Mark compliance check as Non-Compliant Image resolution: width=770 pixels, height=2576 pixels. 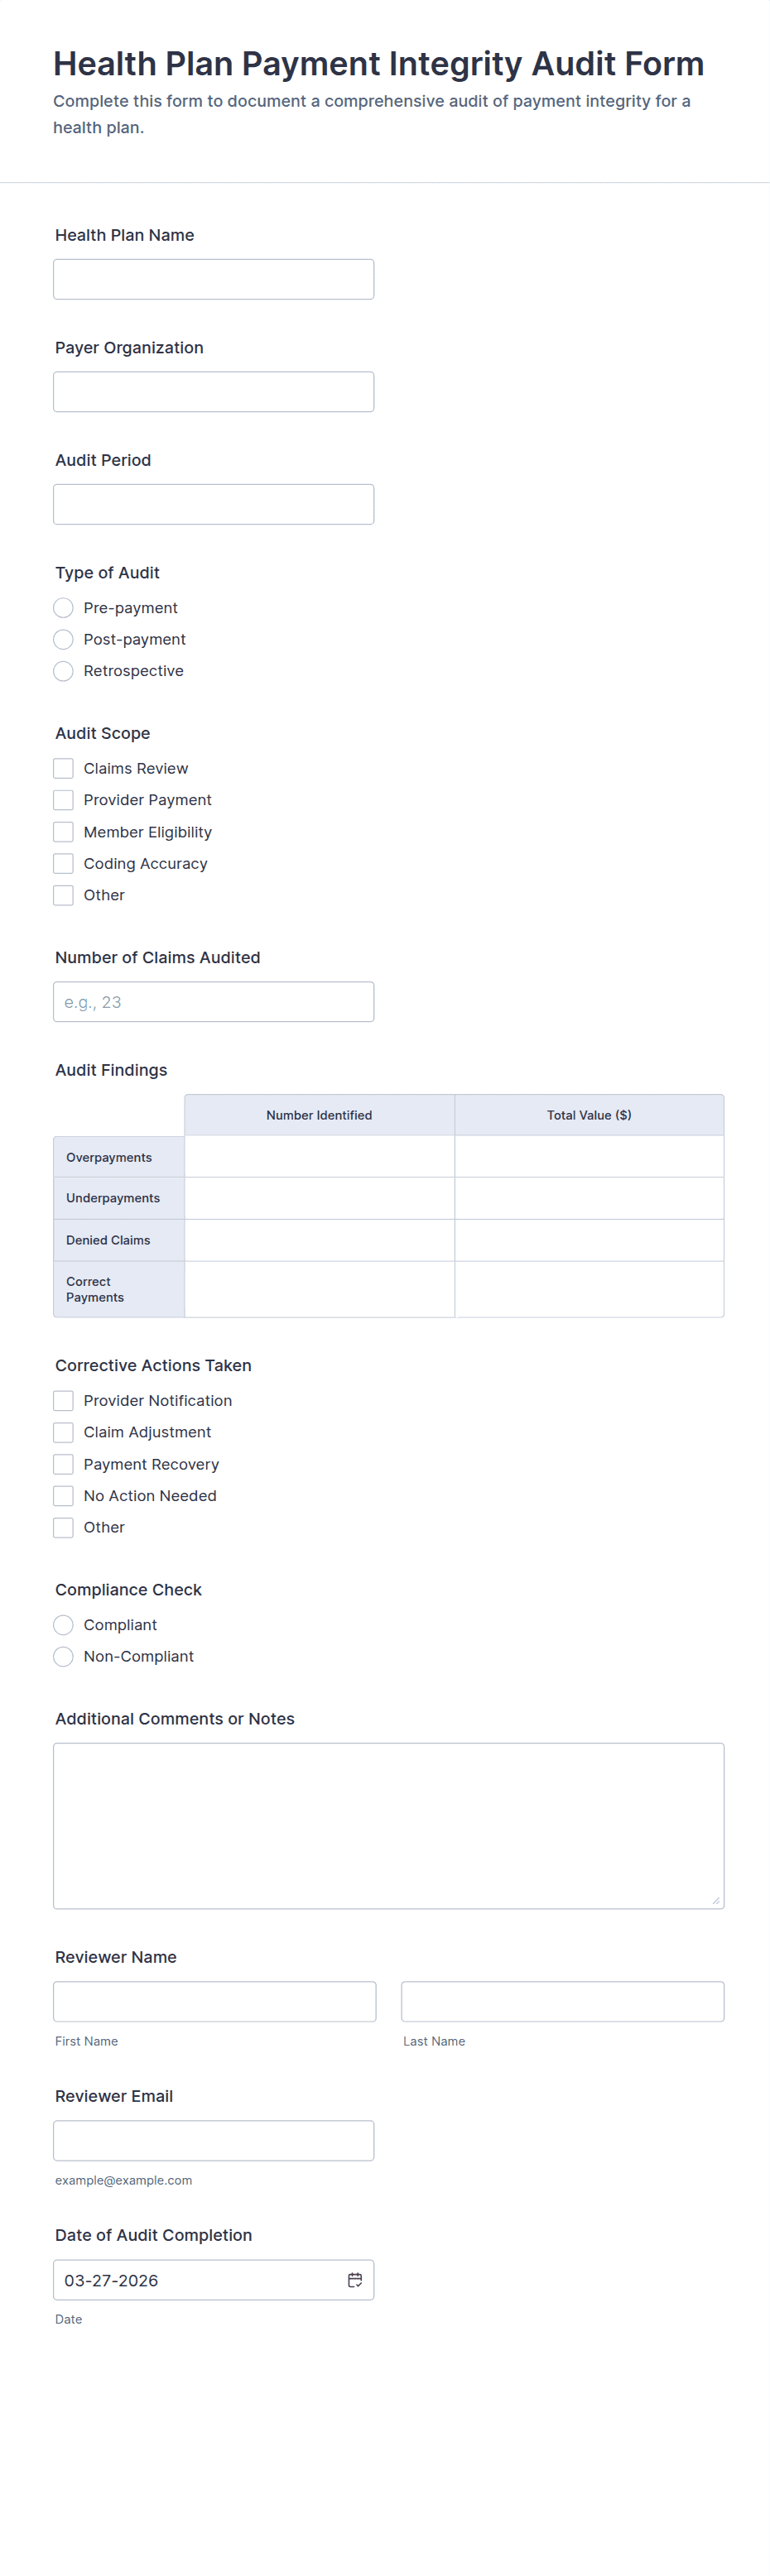coord(63,1656)
